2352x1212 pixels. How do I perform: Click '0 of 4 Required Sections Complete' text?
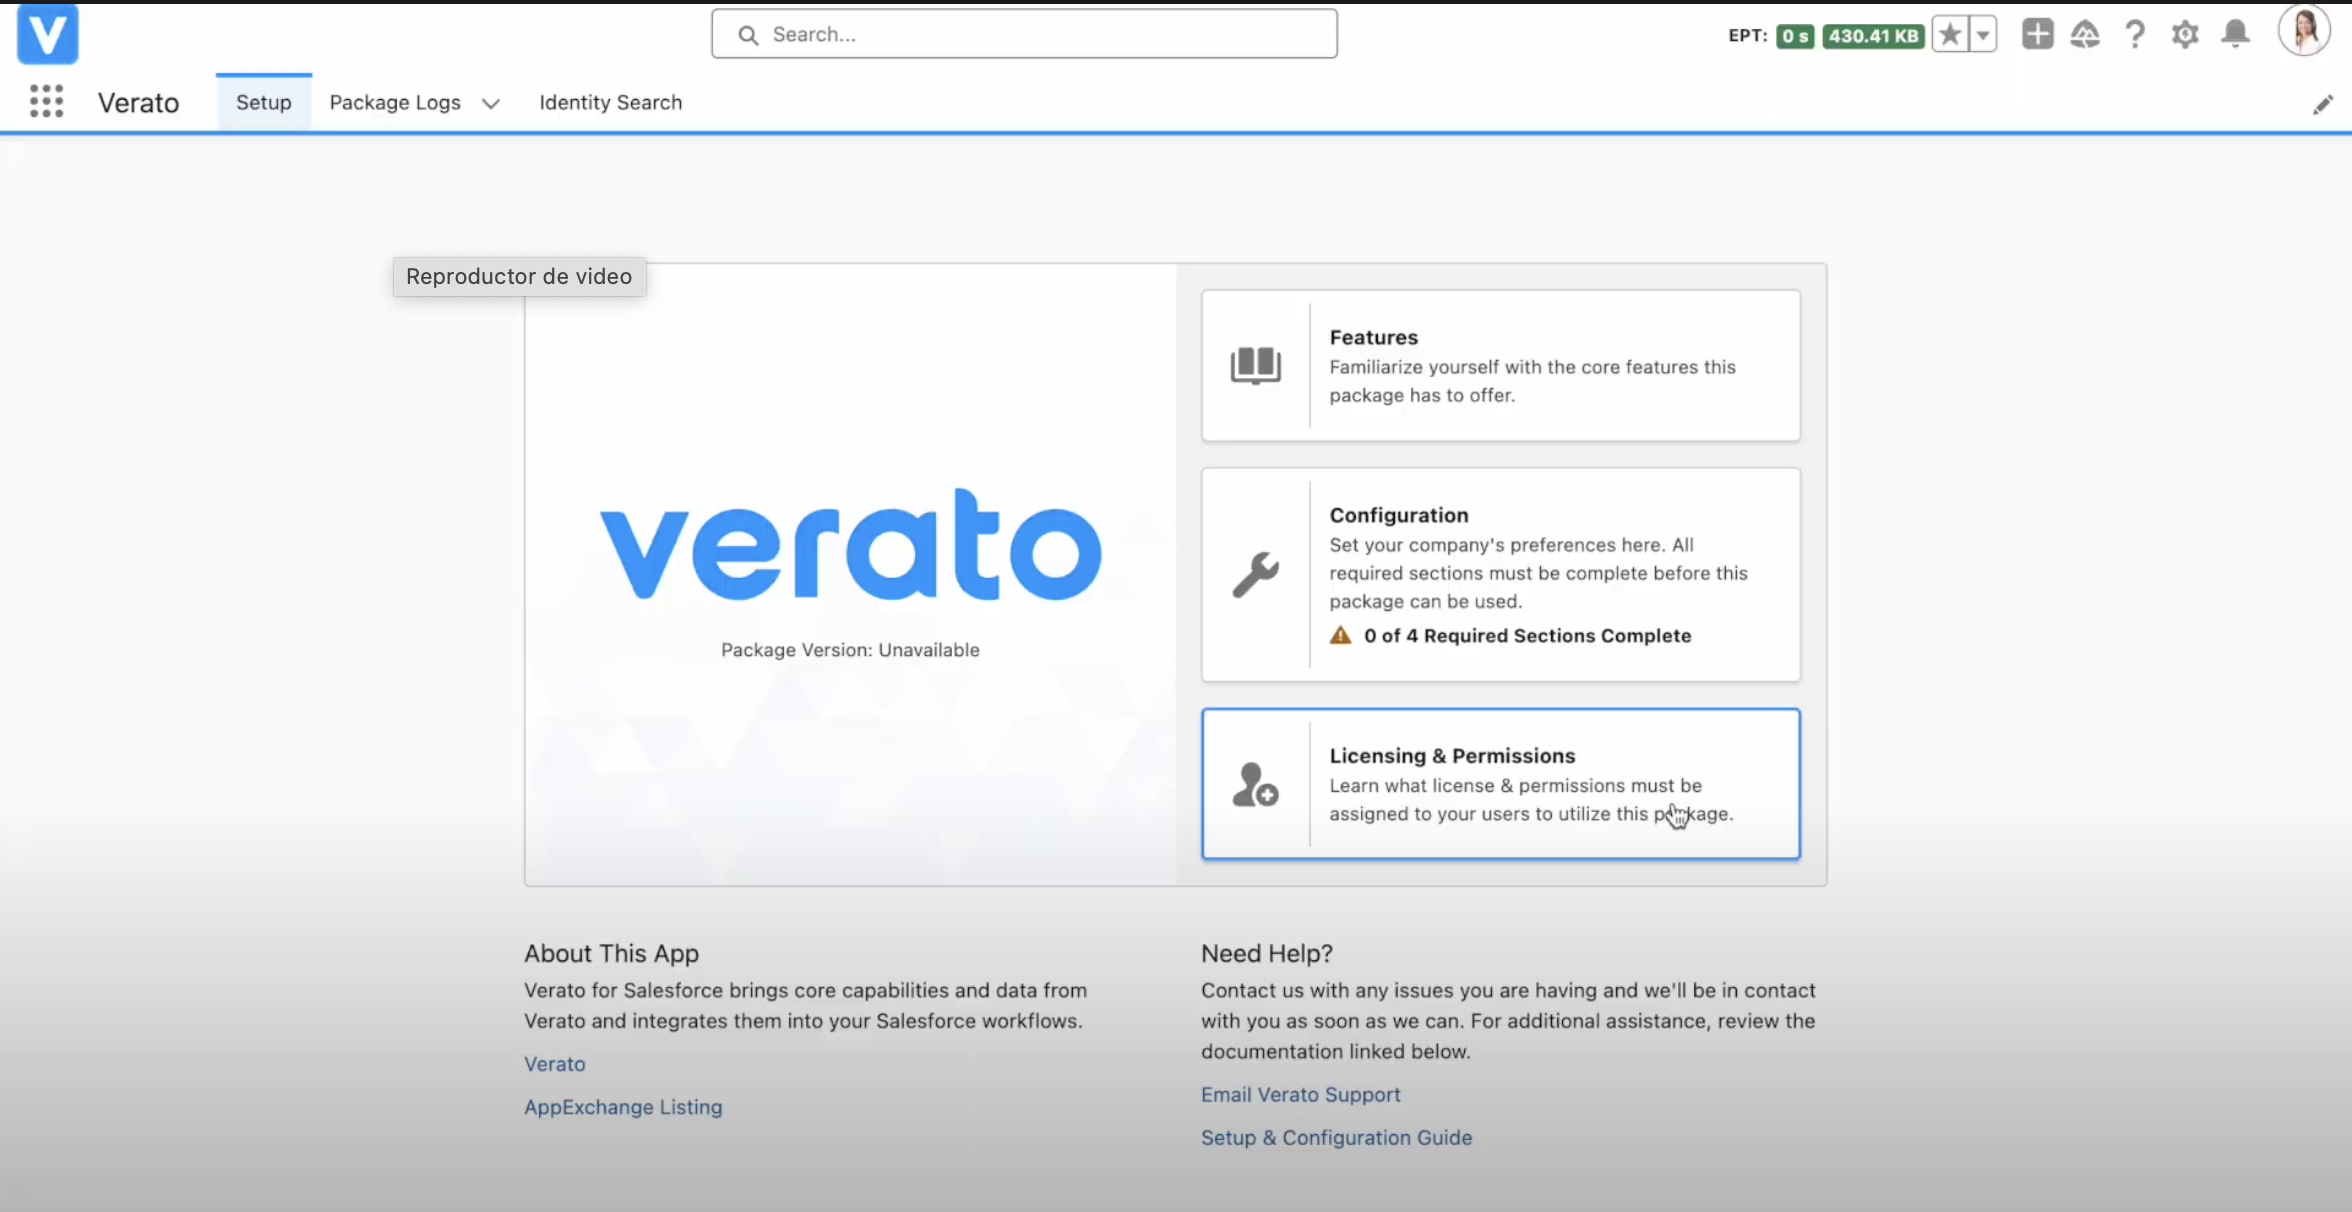coord(1527,635)
